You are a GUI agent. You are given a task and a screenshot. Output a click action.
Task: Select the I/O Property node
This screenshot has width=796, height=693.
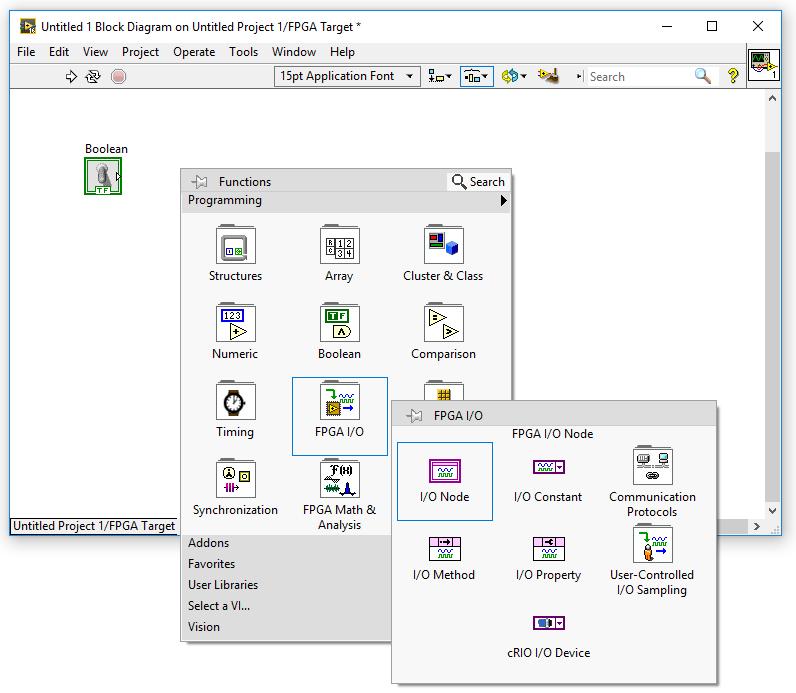click(548, 548)
